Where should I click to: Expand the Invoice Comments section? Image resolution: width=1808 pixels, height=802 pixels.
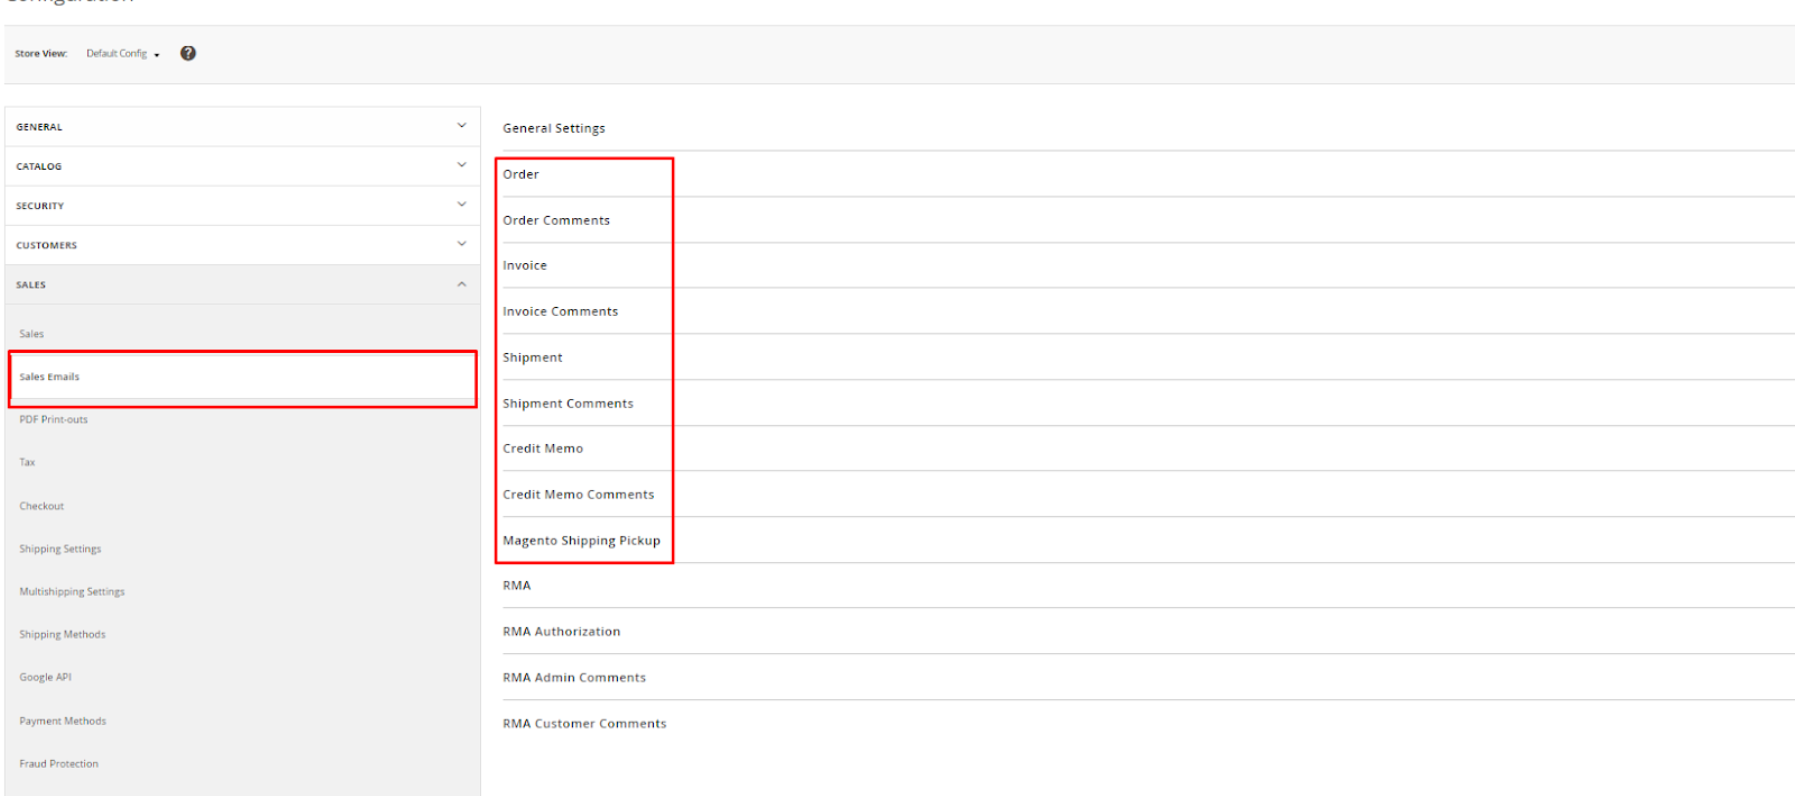[560, 312]
